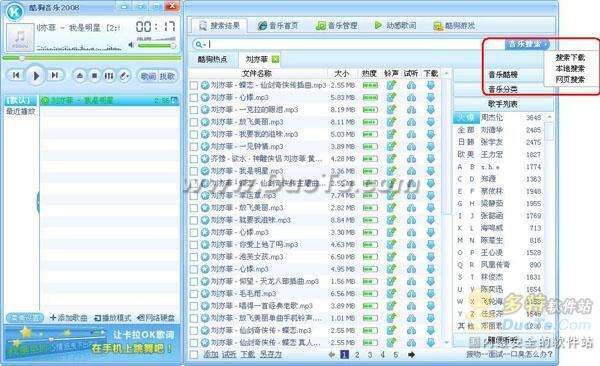
Task: Set ringtone for 幸运草.mp3
Action: 391,196
